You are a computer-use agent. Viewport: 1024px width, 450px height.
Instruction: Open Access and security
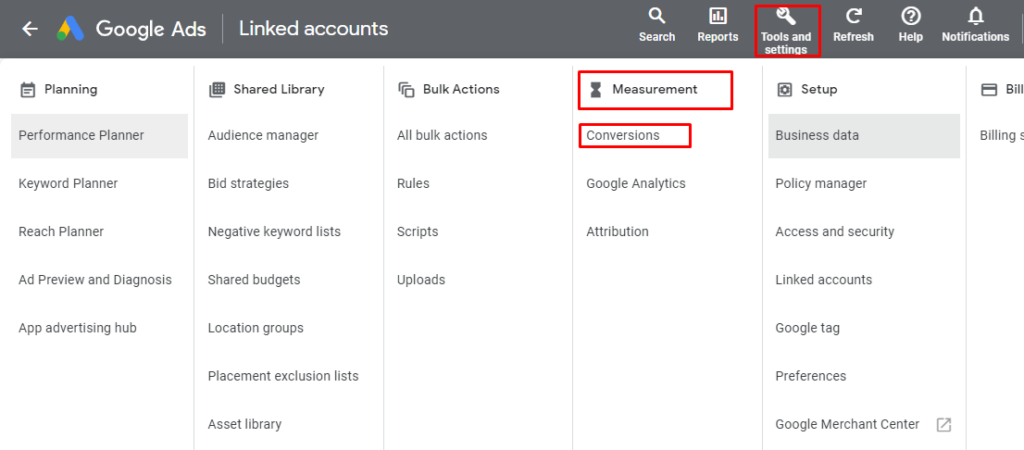[x=835, y=232]
